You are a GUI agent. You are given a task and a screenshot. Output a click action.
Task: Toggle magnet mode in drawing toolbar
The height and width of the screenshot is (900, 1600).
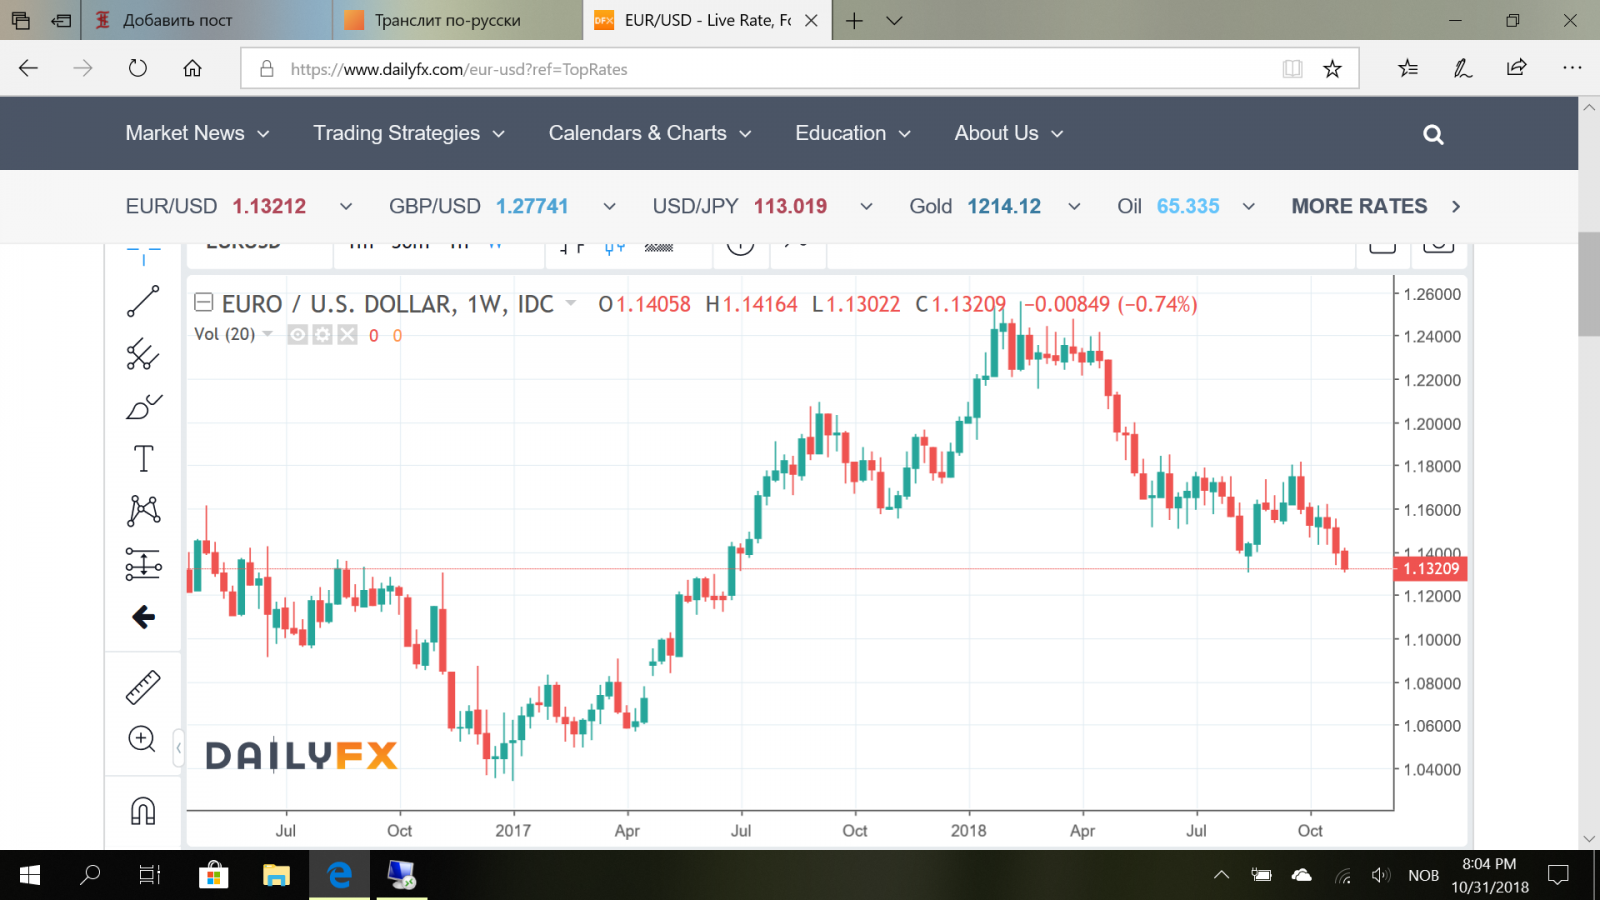pos(143,810)
